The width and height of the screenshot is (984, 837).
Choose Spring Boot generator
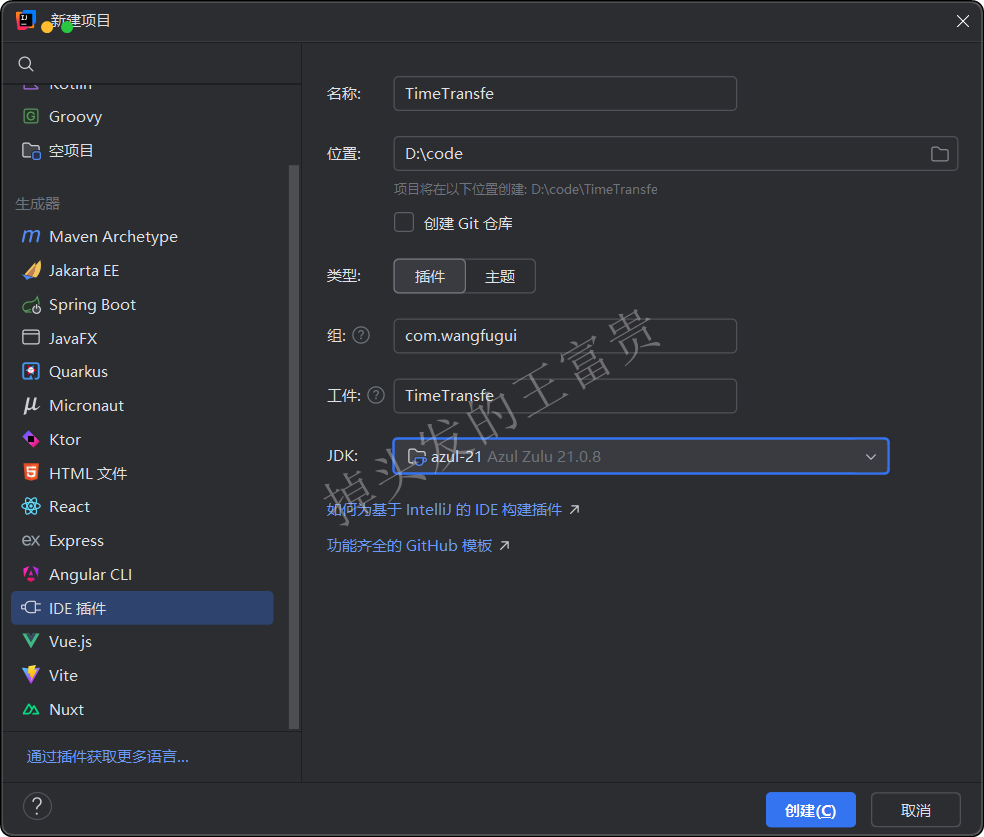[x=142, y=305]
